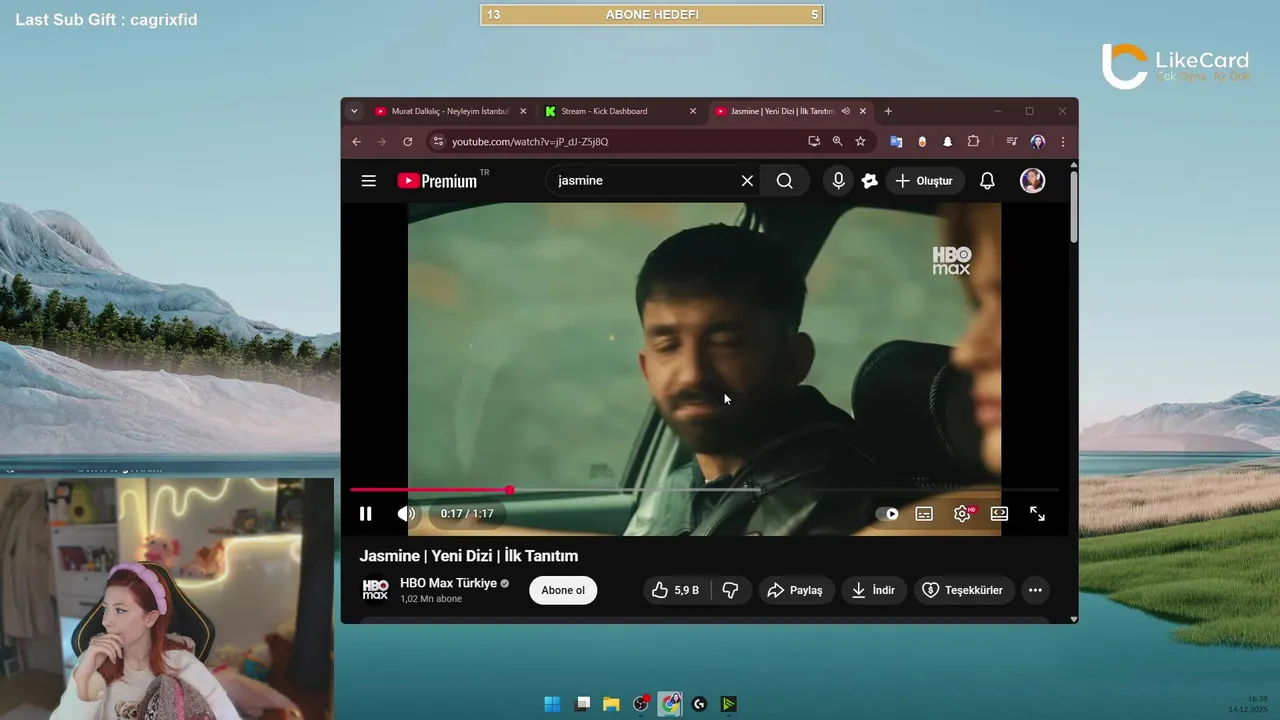Toggle autoplay switch in player
1280x720 pixels.
coord(887,514)
